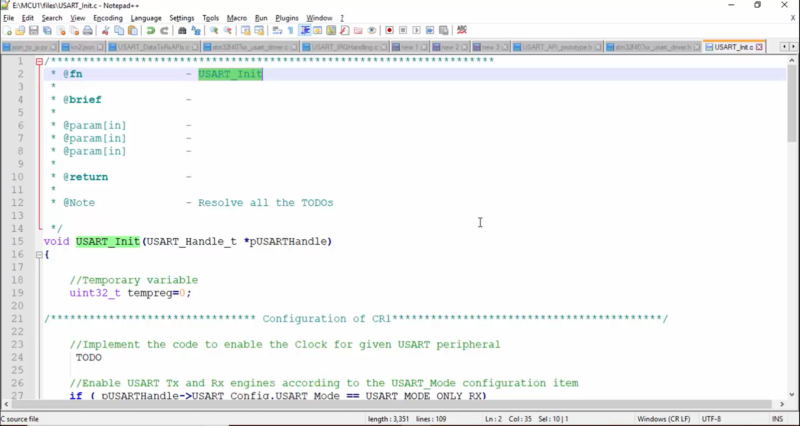Open the Search menu
This screenshot has width=800, height=426.
pyautogui.click(x=52, y=18)
